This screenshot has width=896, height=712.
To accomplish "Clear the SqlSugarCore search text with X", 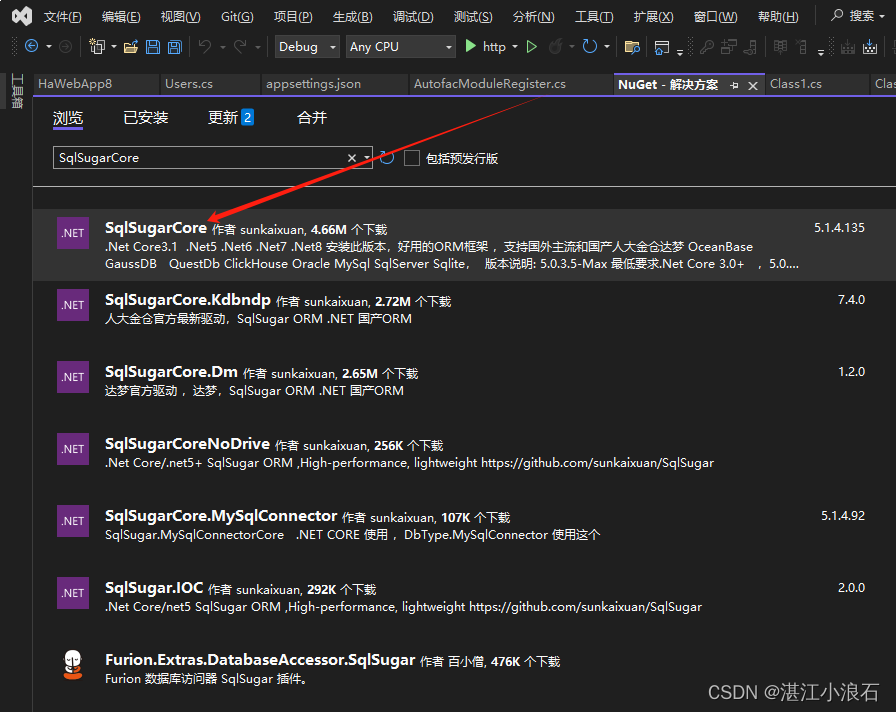I will tap(352, 158).
